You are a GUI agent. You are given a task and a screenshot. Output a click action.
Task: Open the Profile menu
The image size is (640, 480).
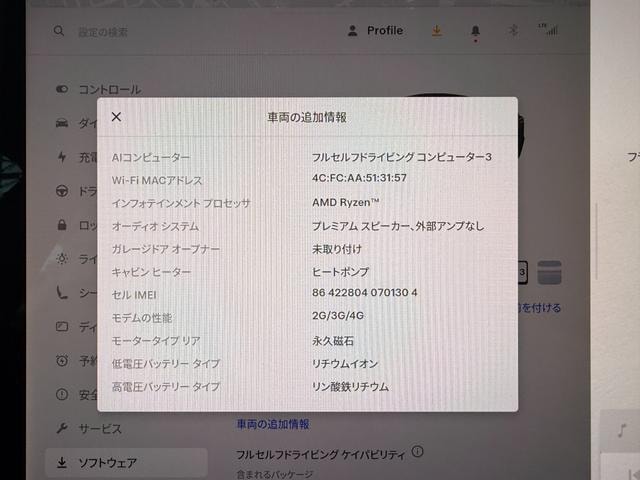pyautogui.click(x=375, y=31)
